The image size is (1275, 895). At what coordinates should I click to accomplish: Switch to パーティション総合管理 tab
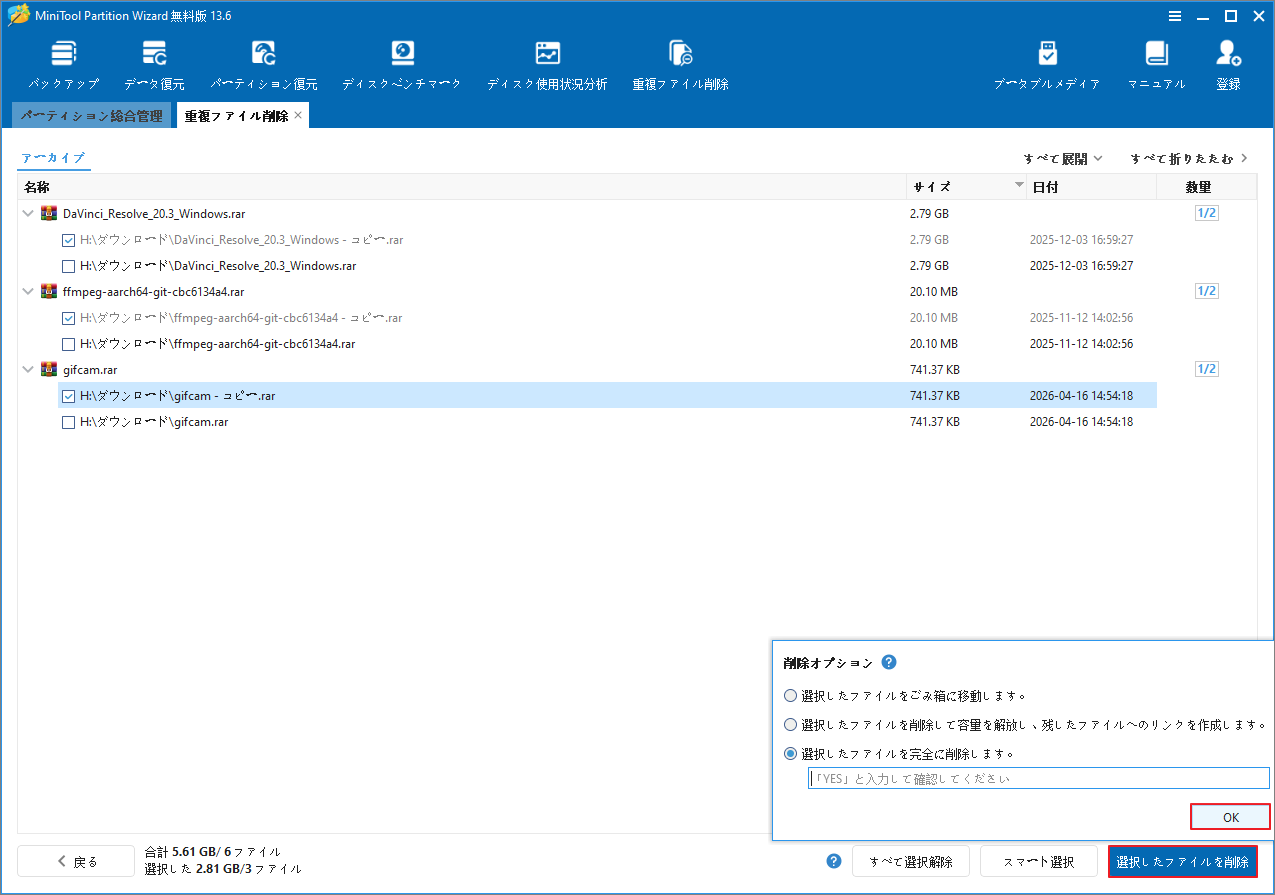click(x=91, y=116)
